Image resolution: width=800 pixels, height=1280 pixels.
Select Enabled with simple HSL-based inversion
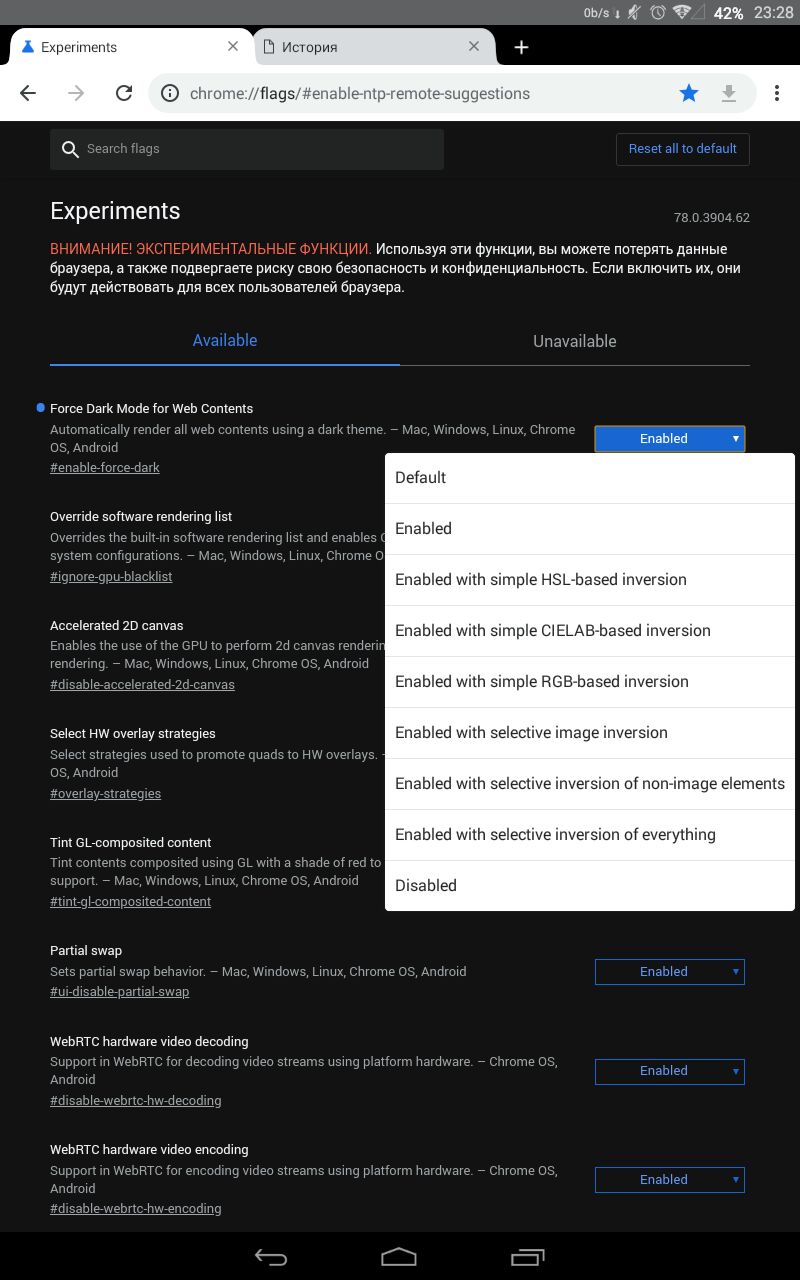click(x=540, y=579)
